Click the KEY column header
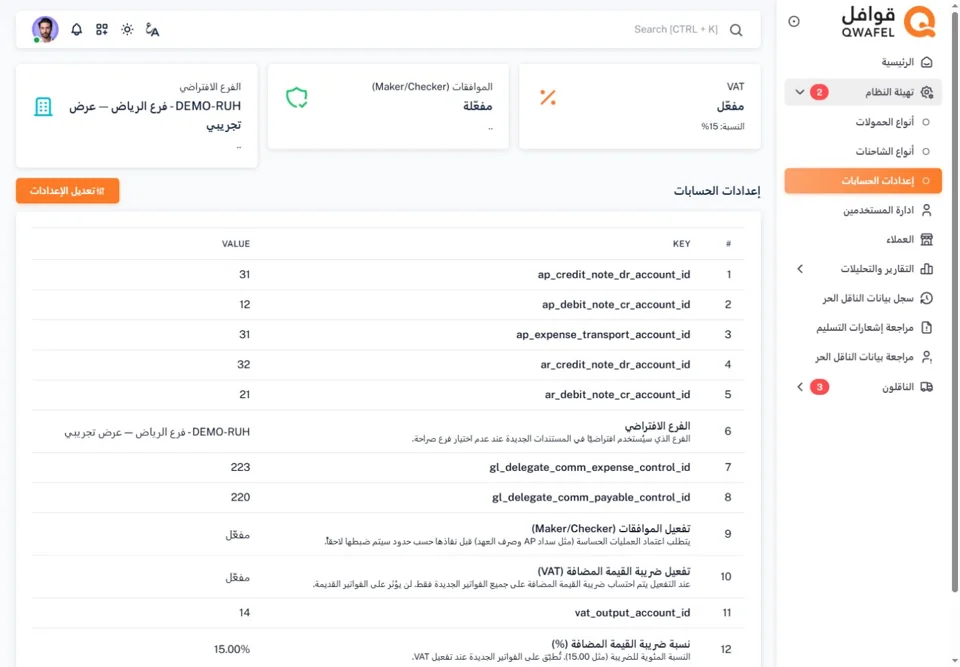This screenshot has width=960, height=667. tap(681, 244)
